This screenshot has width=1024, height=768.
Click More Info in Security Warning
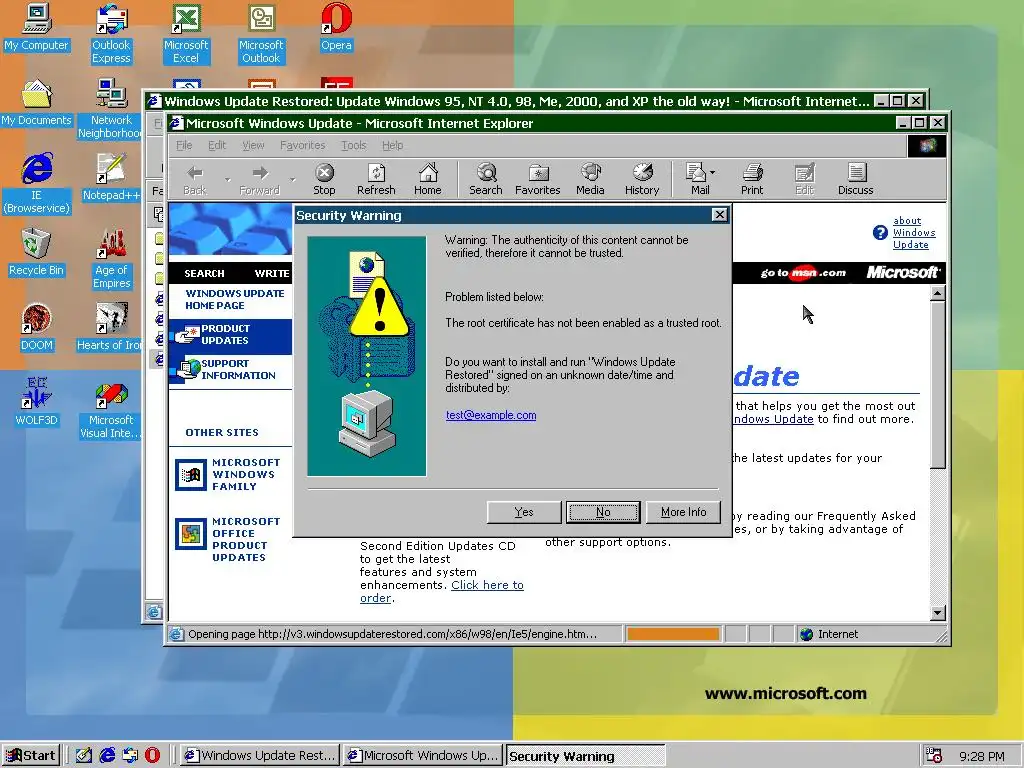coord(683,512)
